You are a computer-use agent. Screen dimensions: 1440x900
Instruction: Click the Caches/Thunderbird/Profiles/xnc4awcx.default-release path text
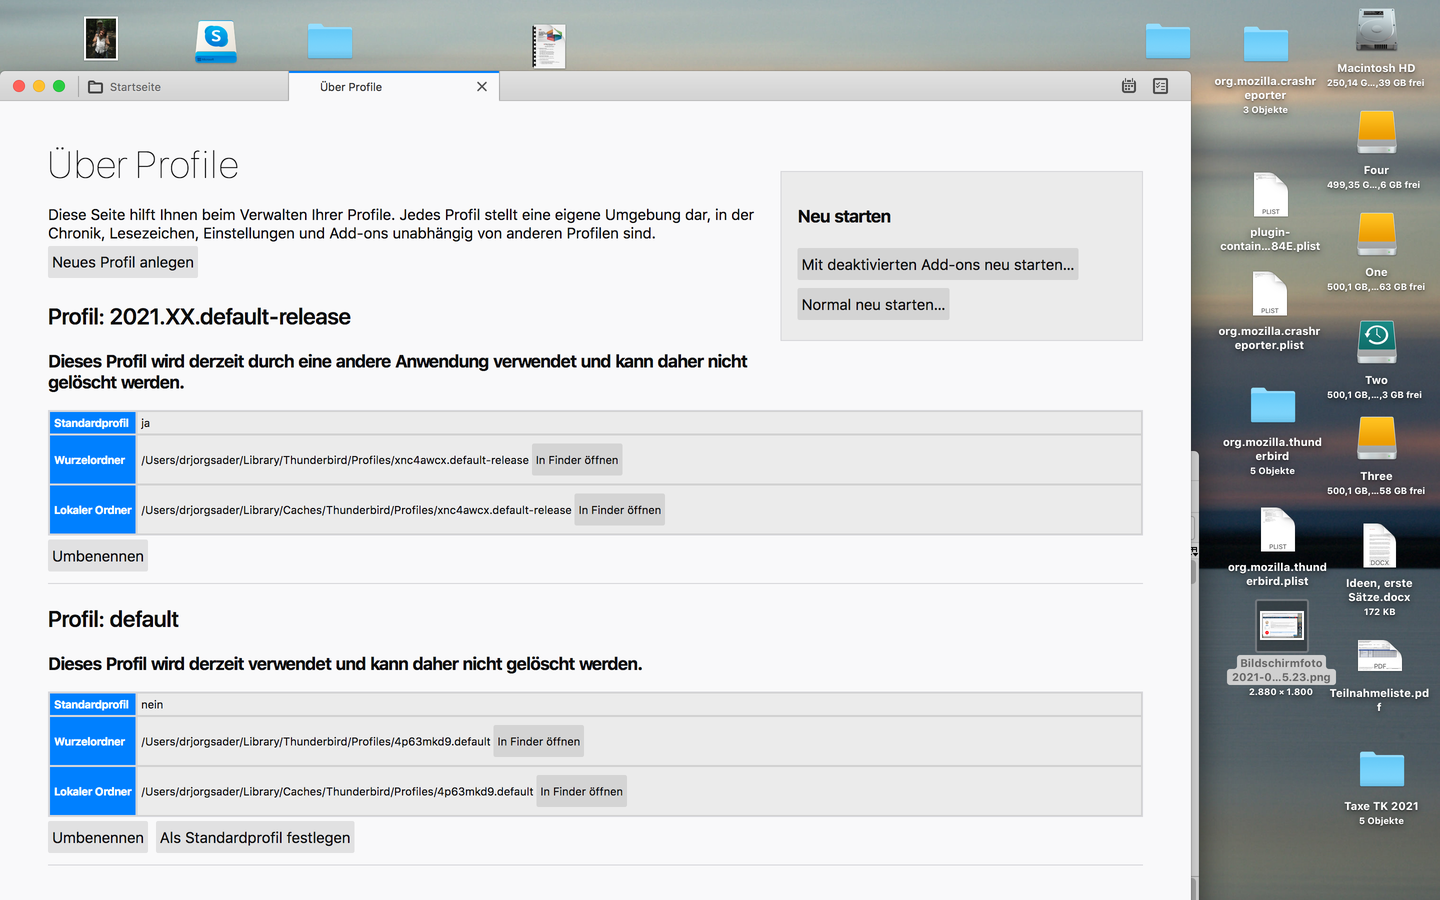coord(356,510)
